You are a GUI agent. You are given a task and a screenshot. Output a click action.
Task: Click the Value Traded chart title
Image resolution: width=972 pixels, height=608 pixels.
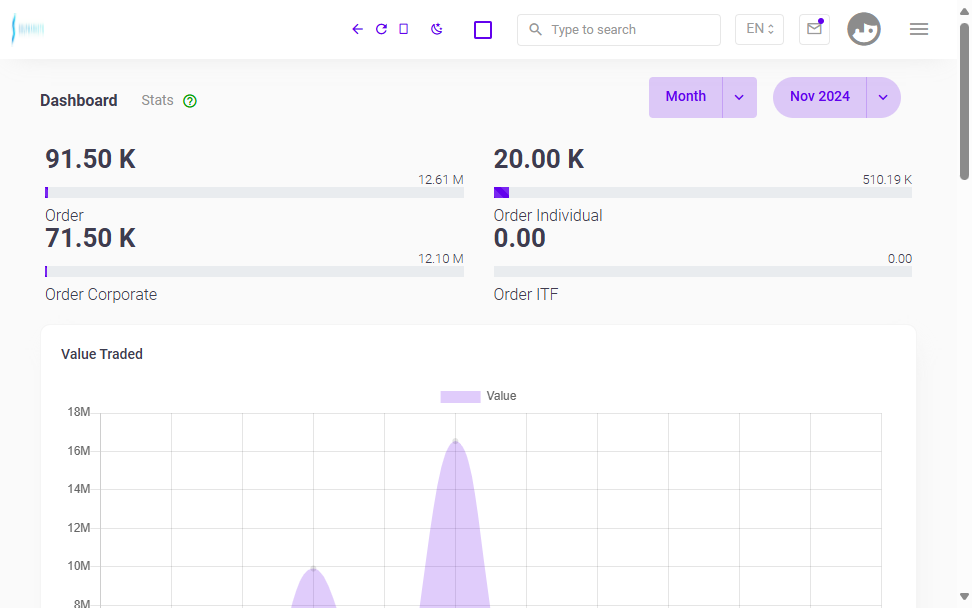102,354
